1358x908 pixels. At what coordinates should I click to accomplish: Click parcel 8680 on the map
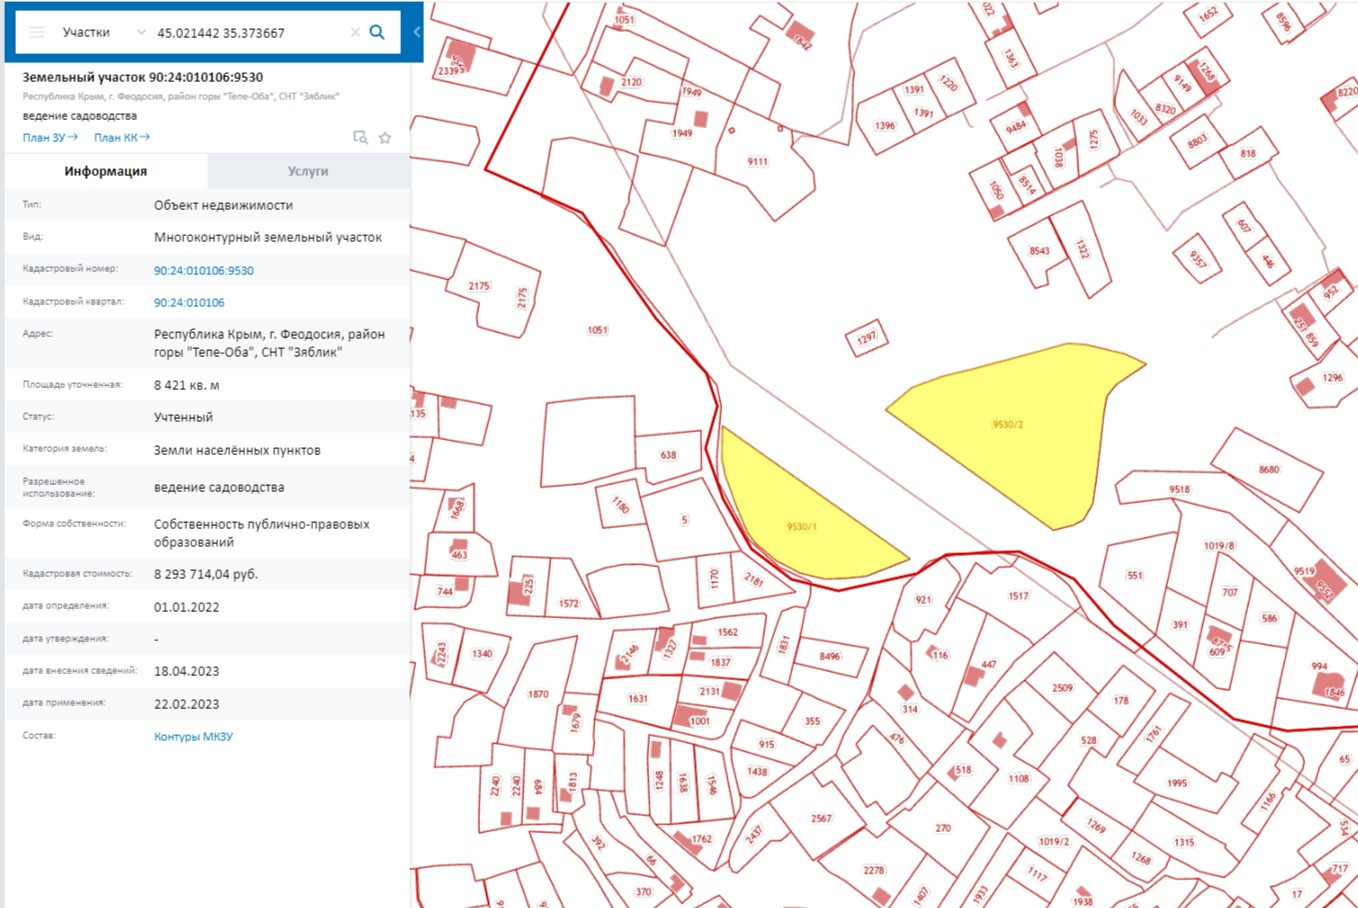[x=1268, y=469]
